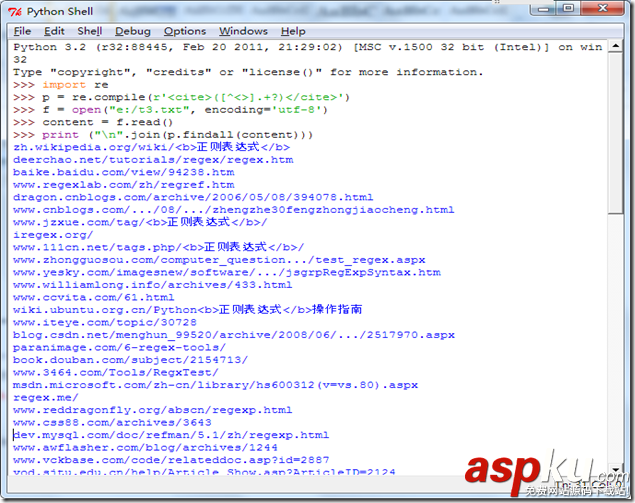
Task: Click the book.douban.com/subject/2154713/ line
Action: (130, 360)
